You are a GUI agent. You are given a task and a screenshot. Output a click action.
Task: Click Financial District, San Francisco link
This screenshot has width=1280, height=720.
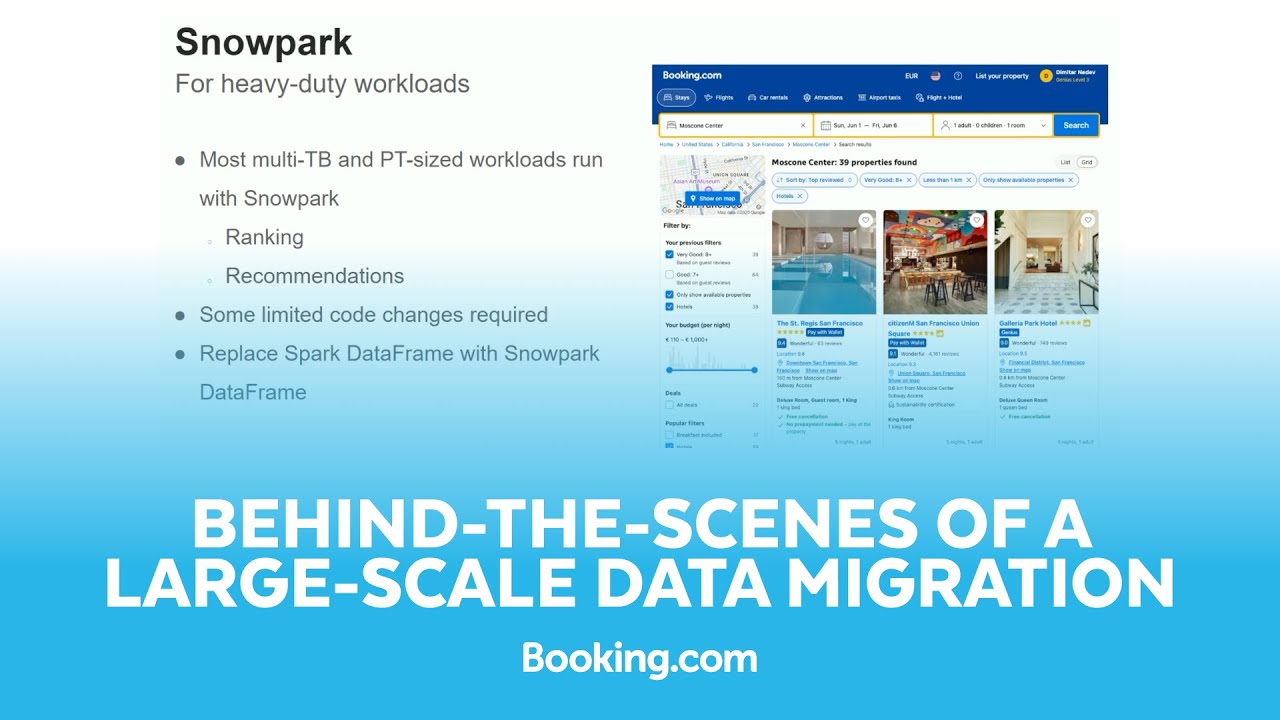[1046, 362]
